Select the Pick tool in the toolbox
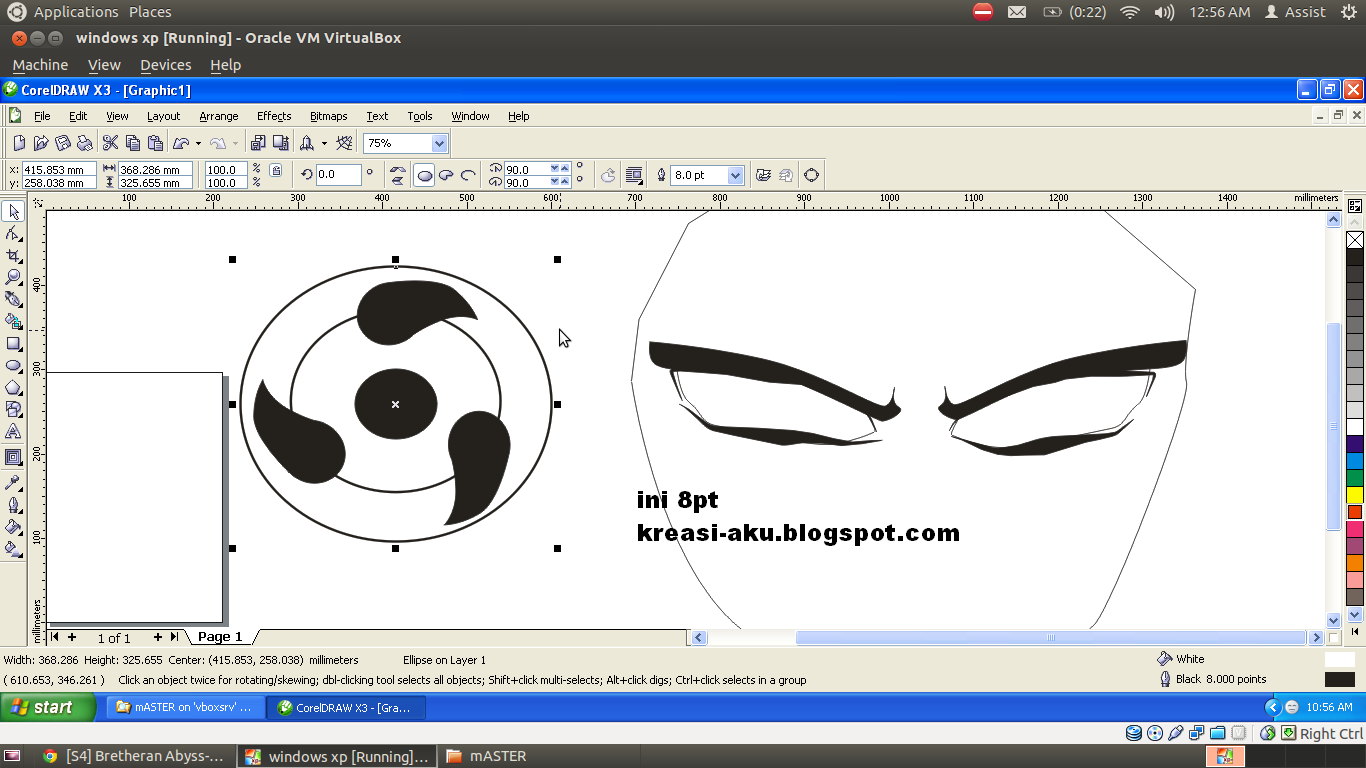Screen dimensions: 1366x768 [x=13, y=212]
